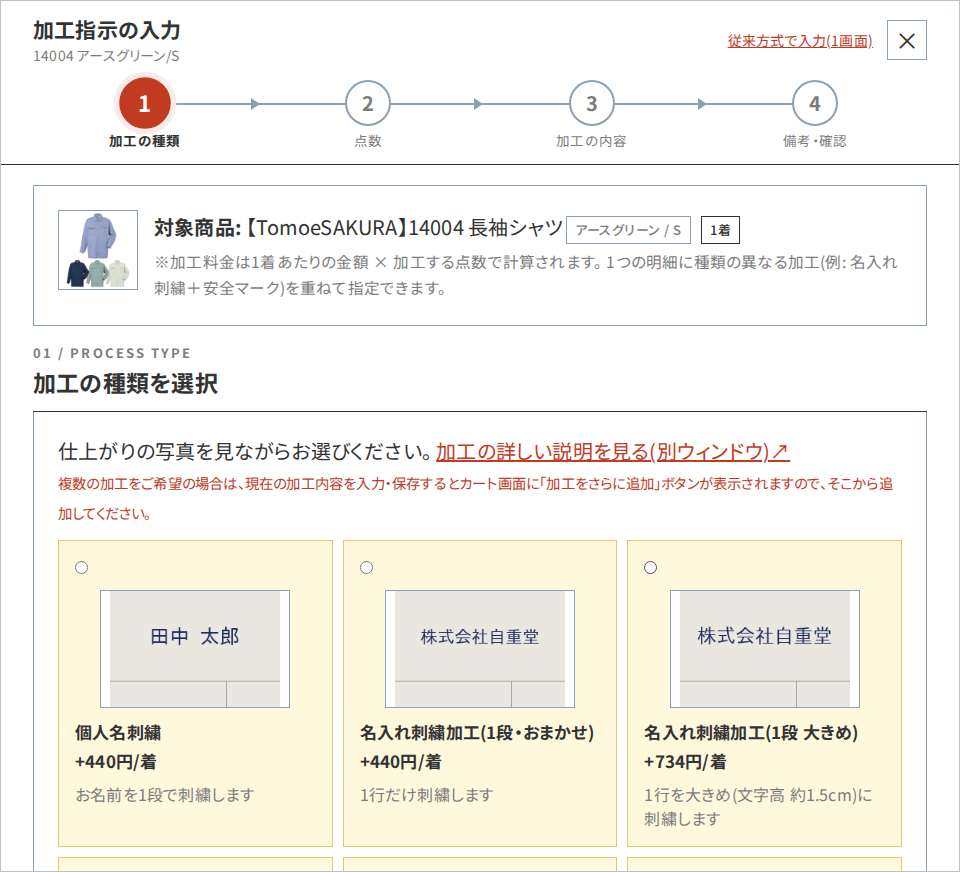Close the 加工指示の入力 dialog with X
This screenshot has width=960, height=872.
pyautogui.click(x=906, y=40)
